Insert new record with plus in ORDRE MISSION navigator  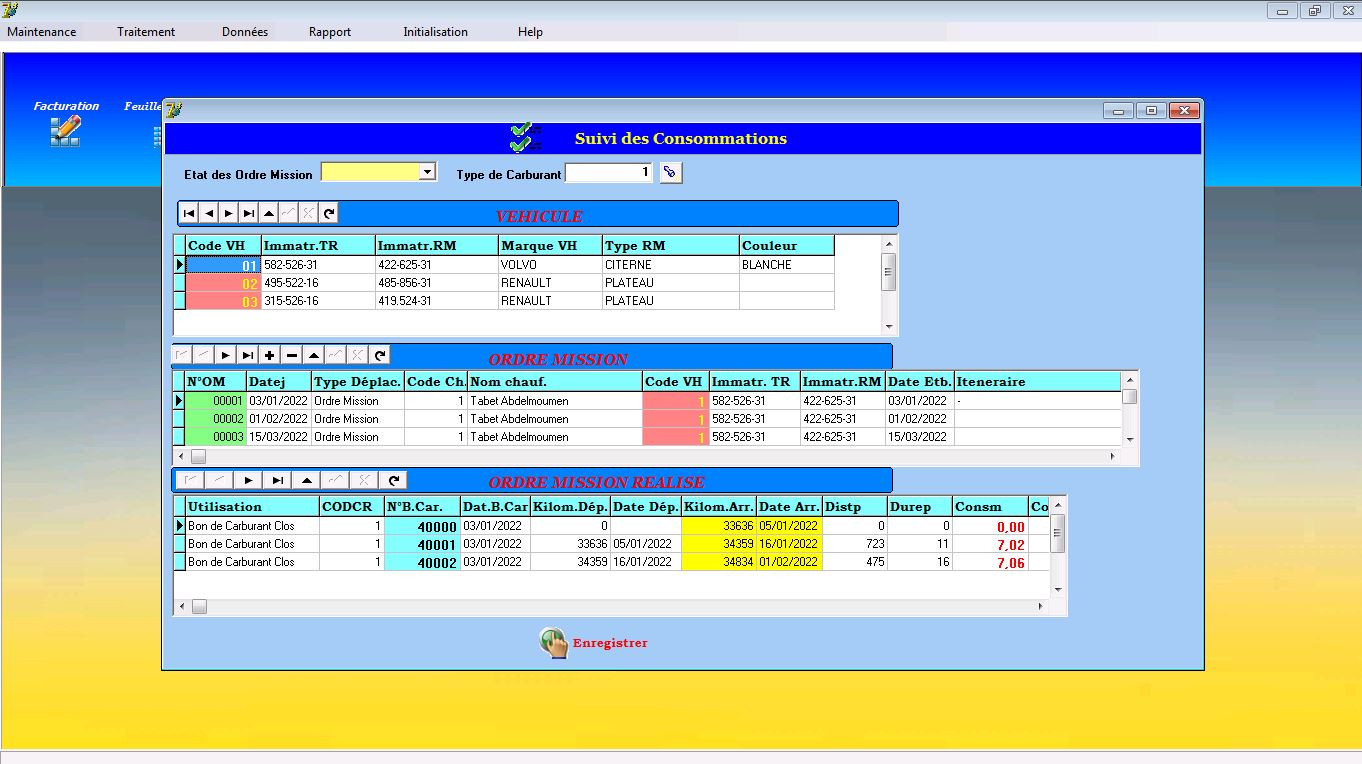(x=269, y=355)
